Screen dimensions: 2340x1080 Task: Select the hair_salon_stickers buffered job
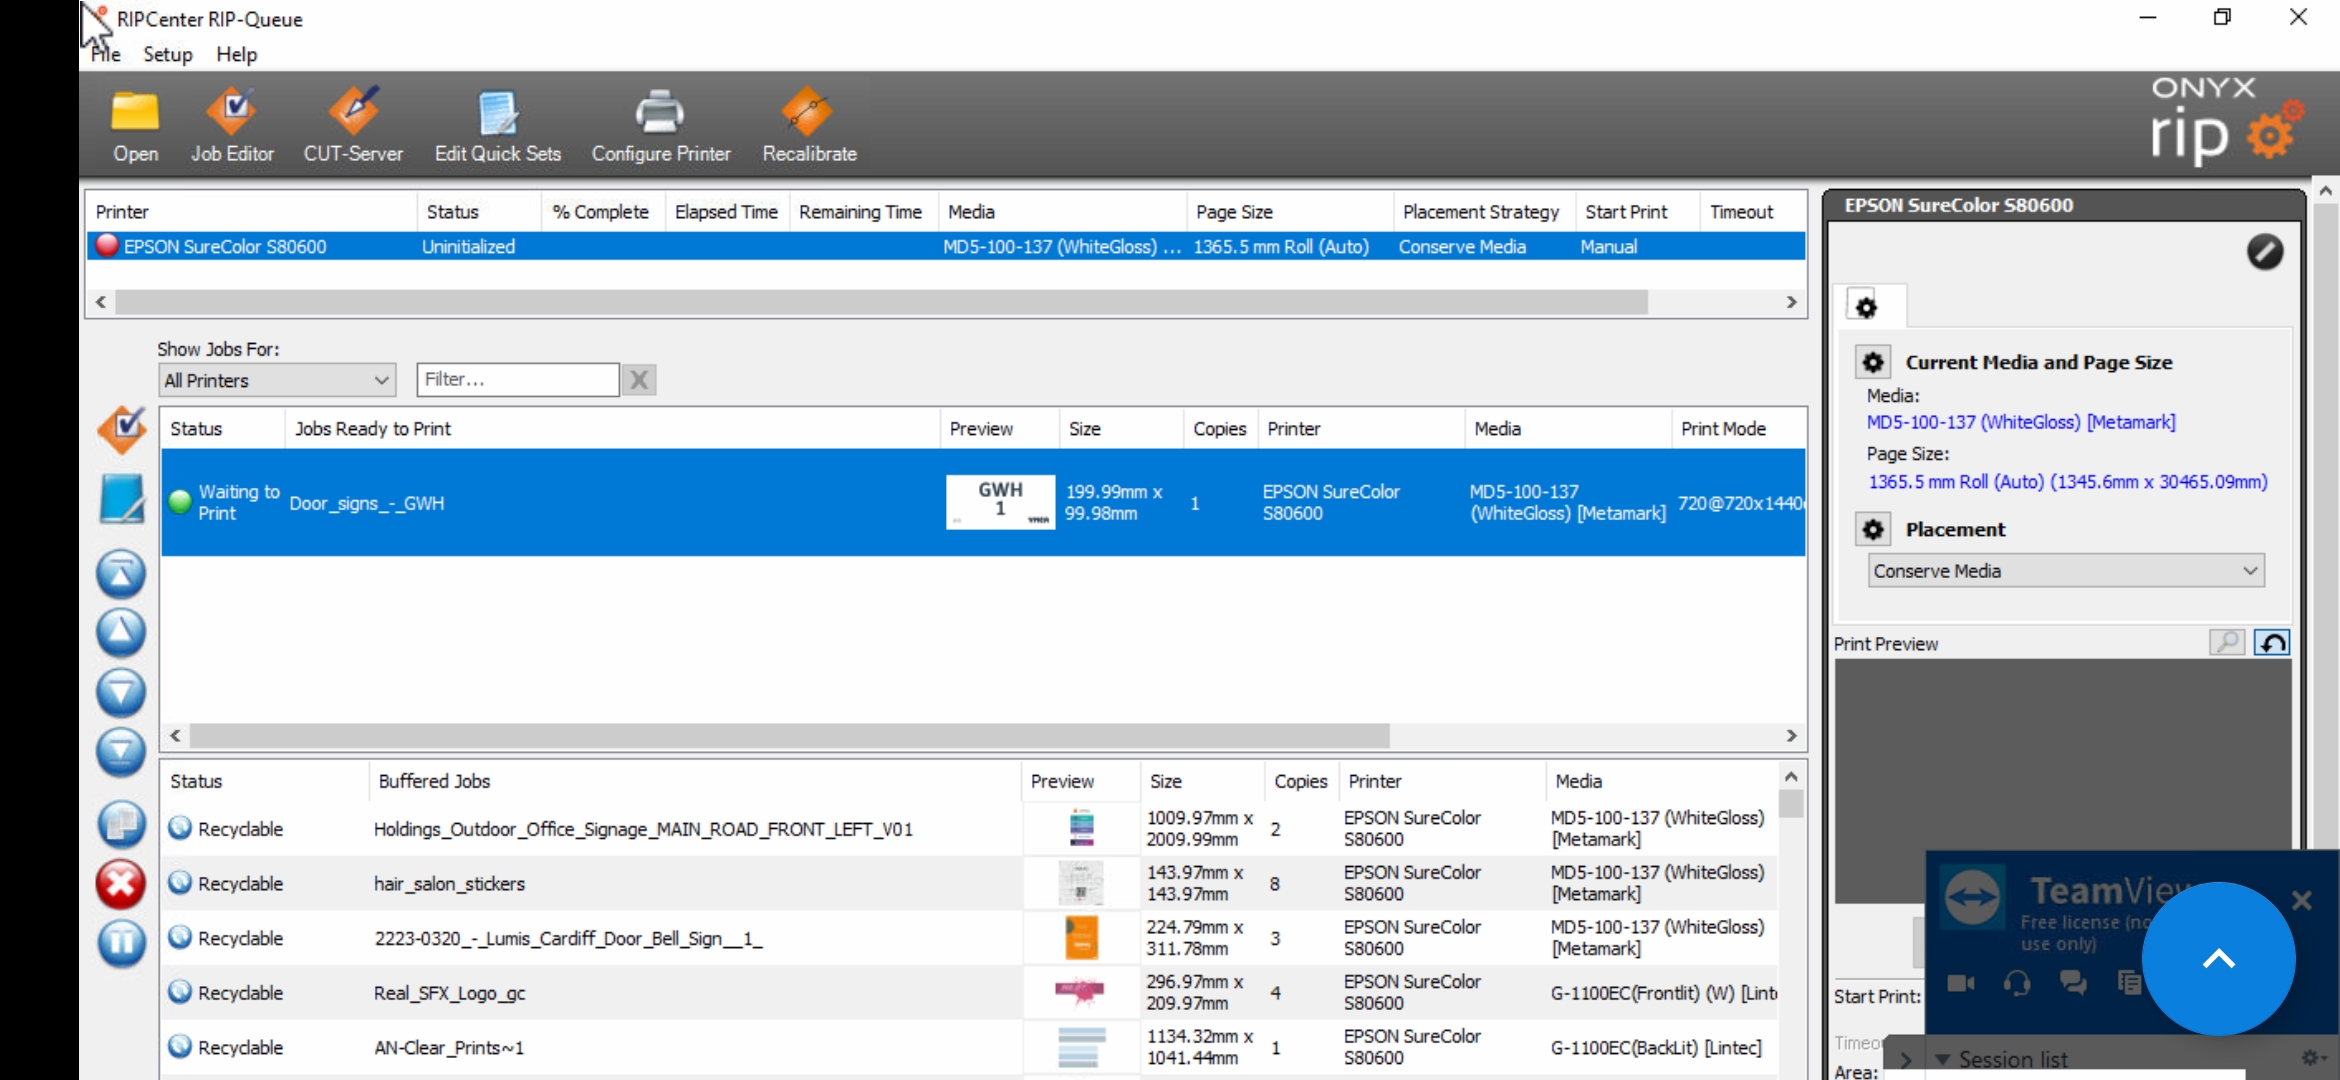tap(969, 883)
